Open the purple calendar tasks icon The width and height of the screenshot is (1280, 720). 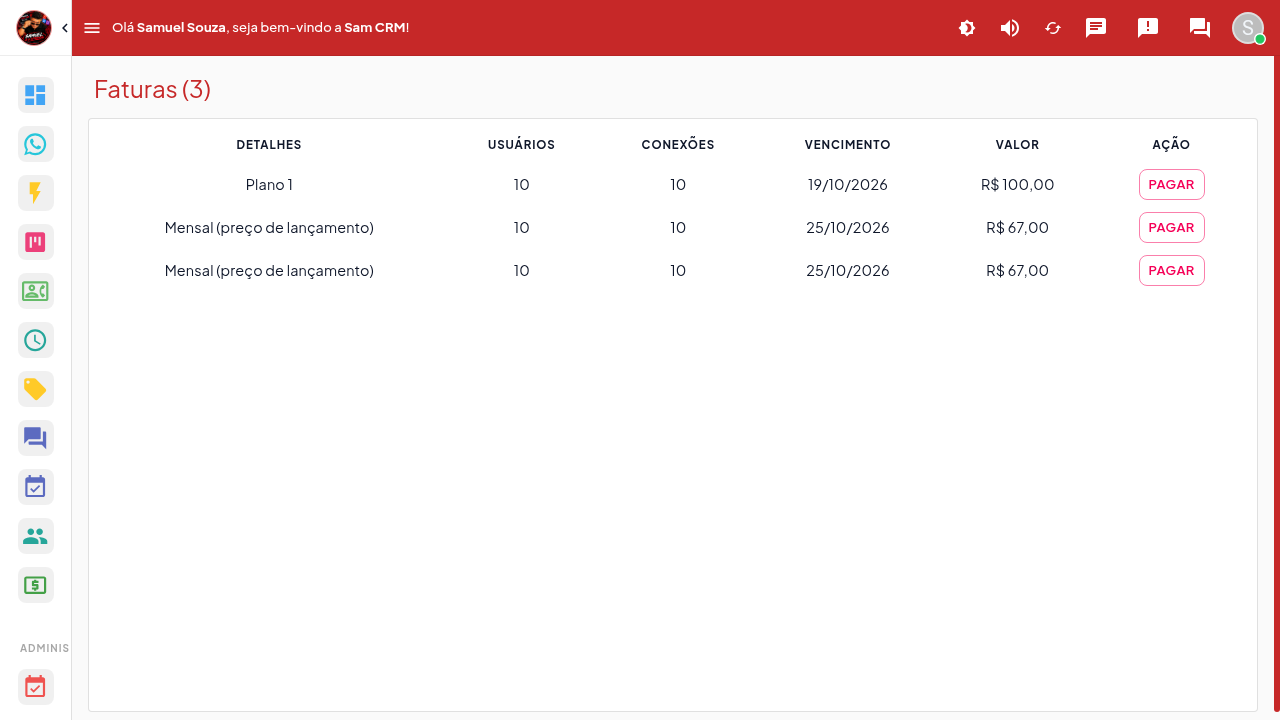(x=35, y=487)
